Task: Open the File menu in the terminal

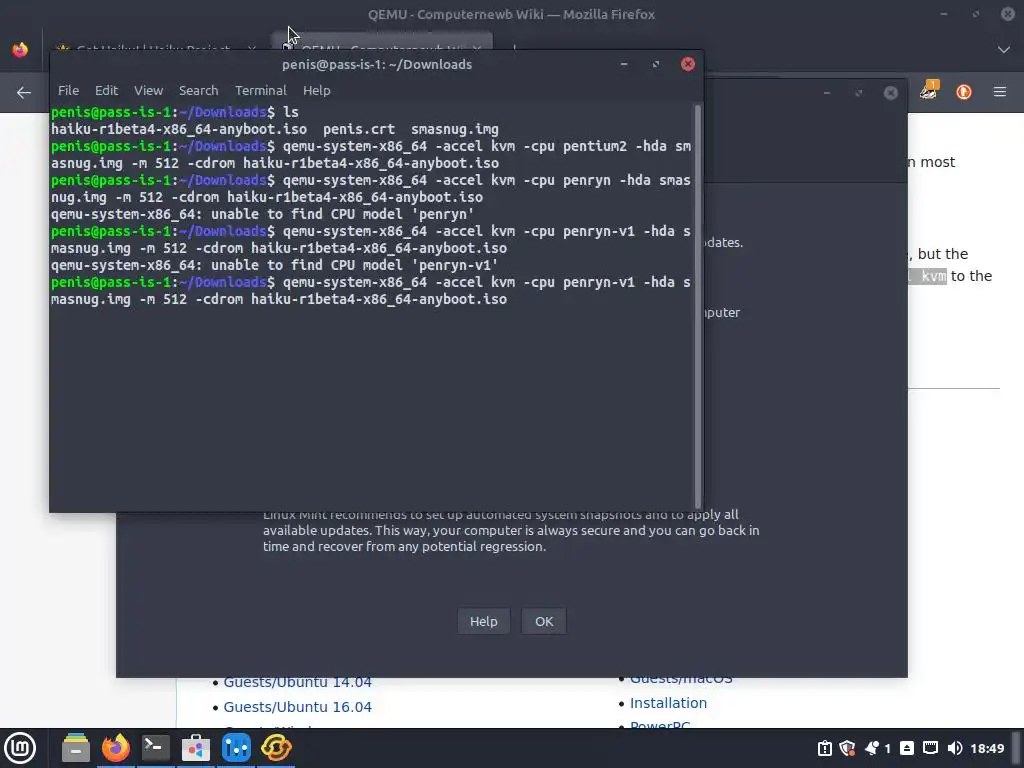Action: [69, 91]
